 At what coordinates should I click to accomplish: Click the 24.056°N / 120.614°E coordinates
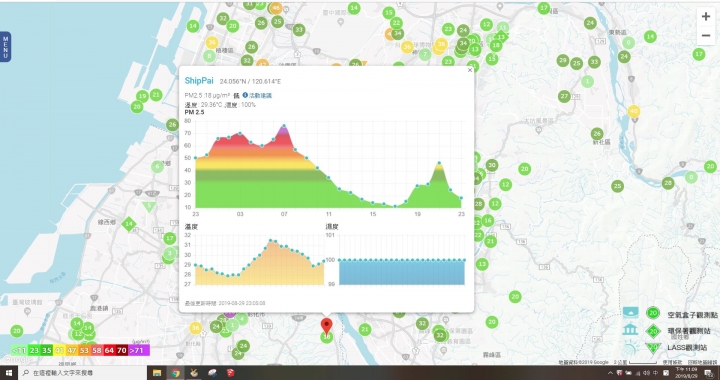click(x=250, y=81)
